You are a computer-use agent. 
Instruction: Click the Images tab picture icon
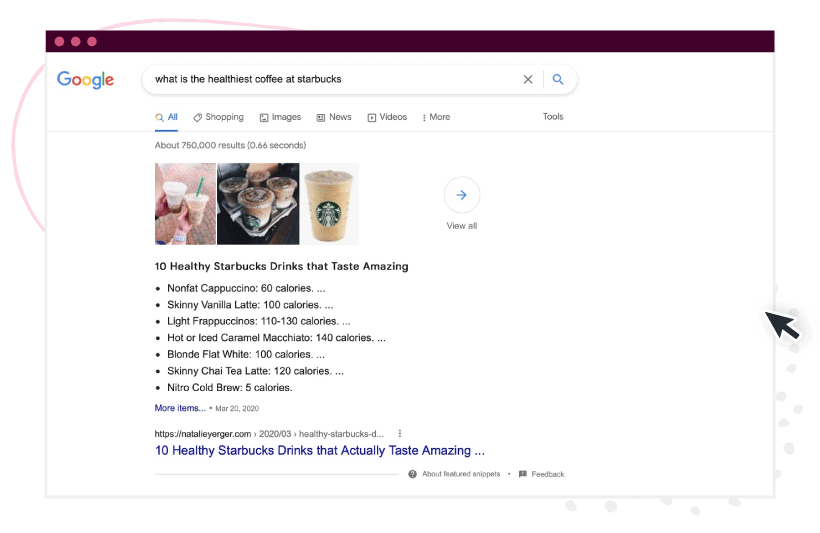tap(264, 118)
